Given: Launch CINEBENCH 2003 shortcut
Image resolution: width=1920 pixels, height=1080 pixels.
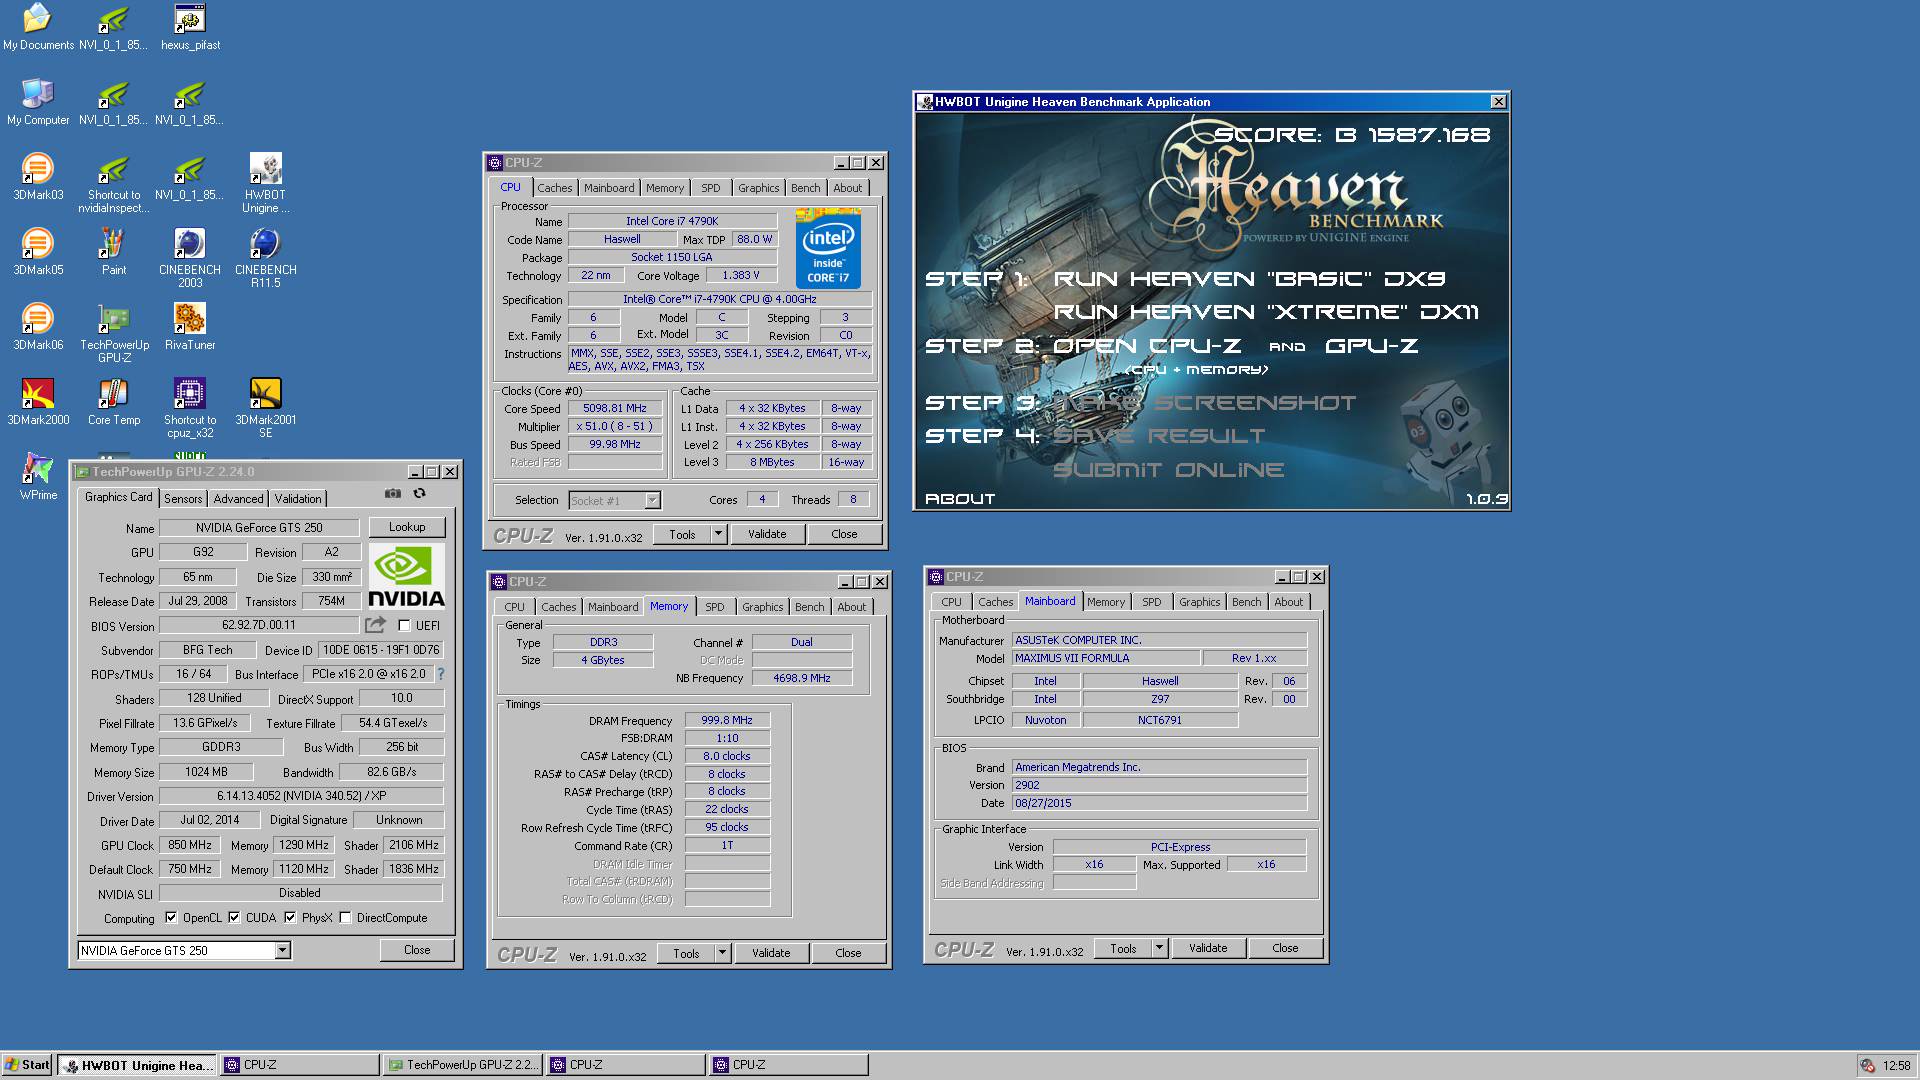Looking at the screenshot, I should click(190, 258).
